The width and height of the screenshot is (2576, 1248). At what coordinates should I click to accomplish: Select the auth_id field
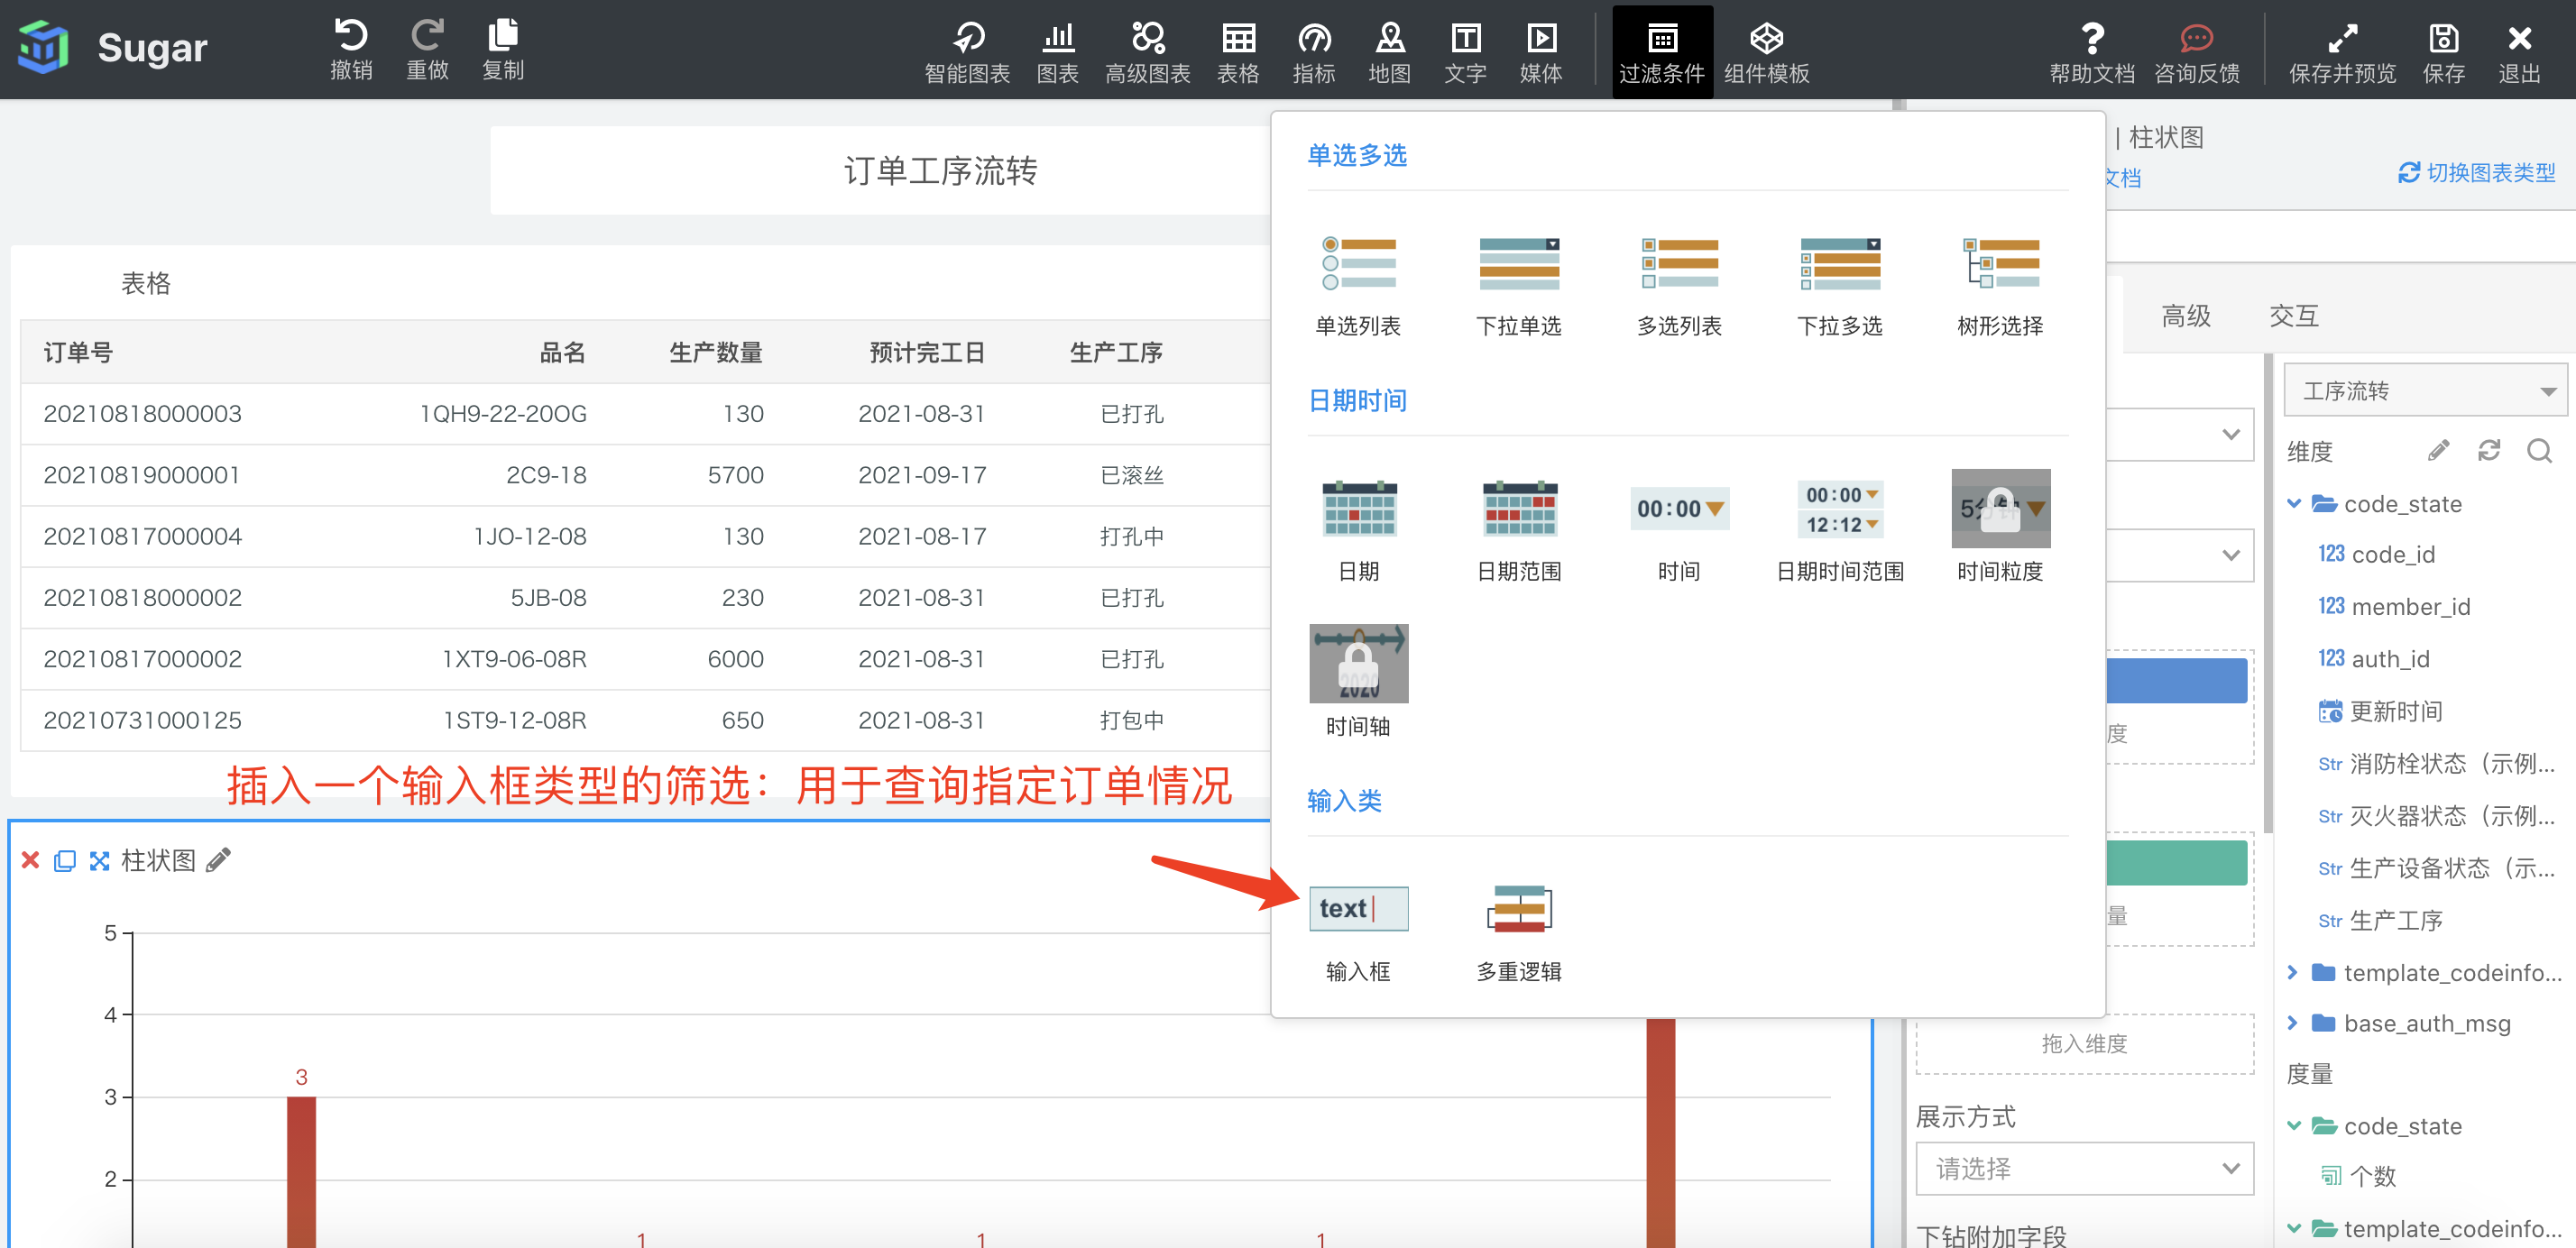(2373, 658)
